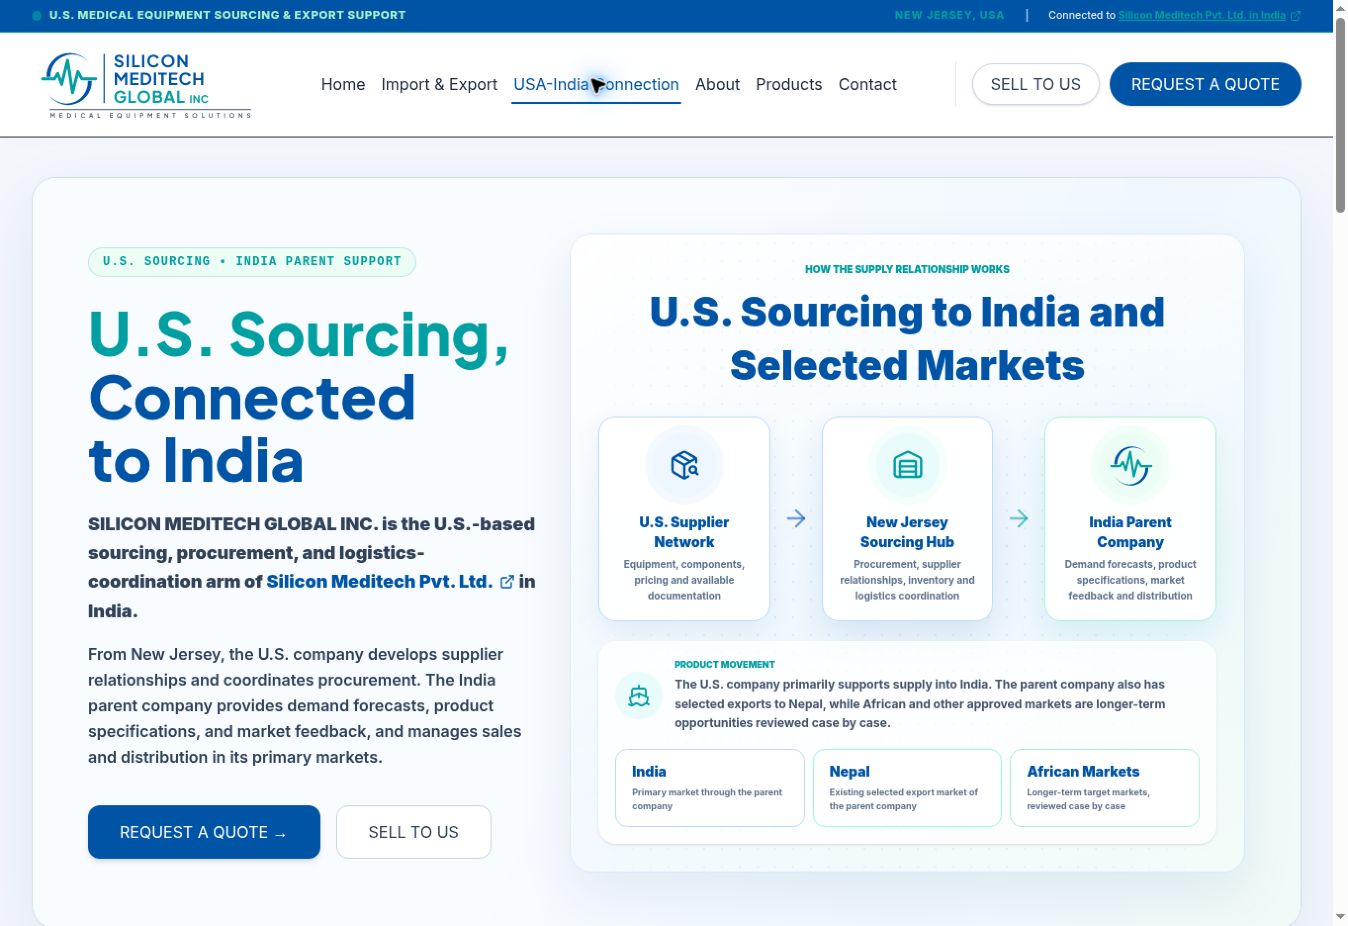The height and width of the screenshot is (926, 1348).
Task: Open the Home menu item
Action: [343, 85]
